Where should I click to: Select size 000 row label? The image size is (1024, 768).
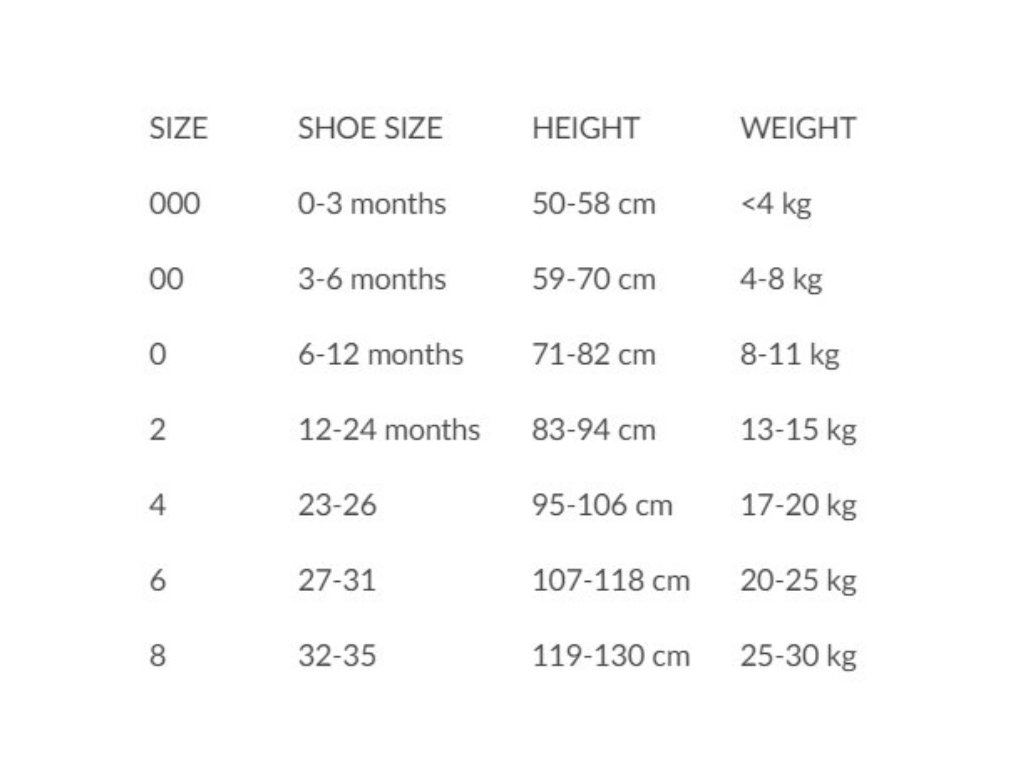[174, 204]
